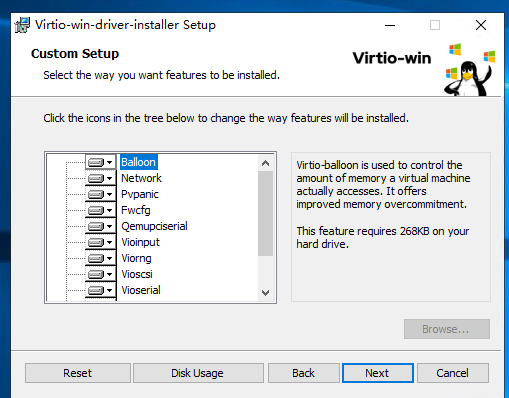Open the Pvpanic feature install-state dropdown
The height and width of the screenshot is (398, 509).
[x=100, y=194]
